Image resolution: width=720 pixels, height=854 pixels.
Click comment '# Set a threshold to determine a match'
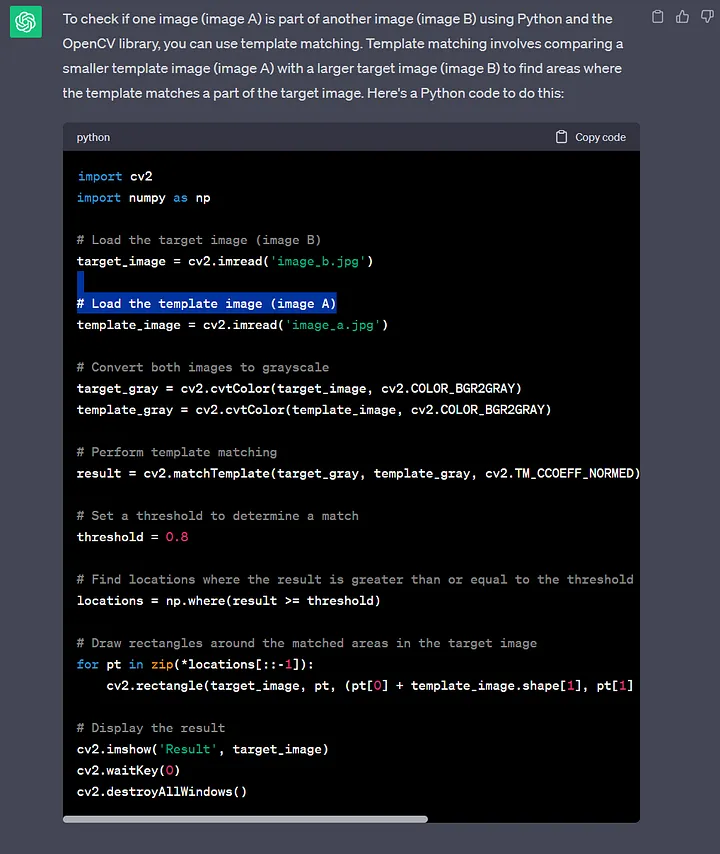(x=218, y=516)
